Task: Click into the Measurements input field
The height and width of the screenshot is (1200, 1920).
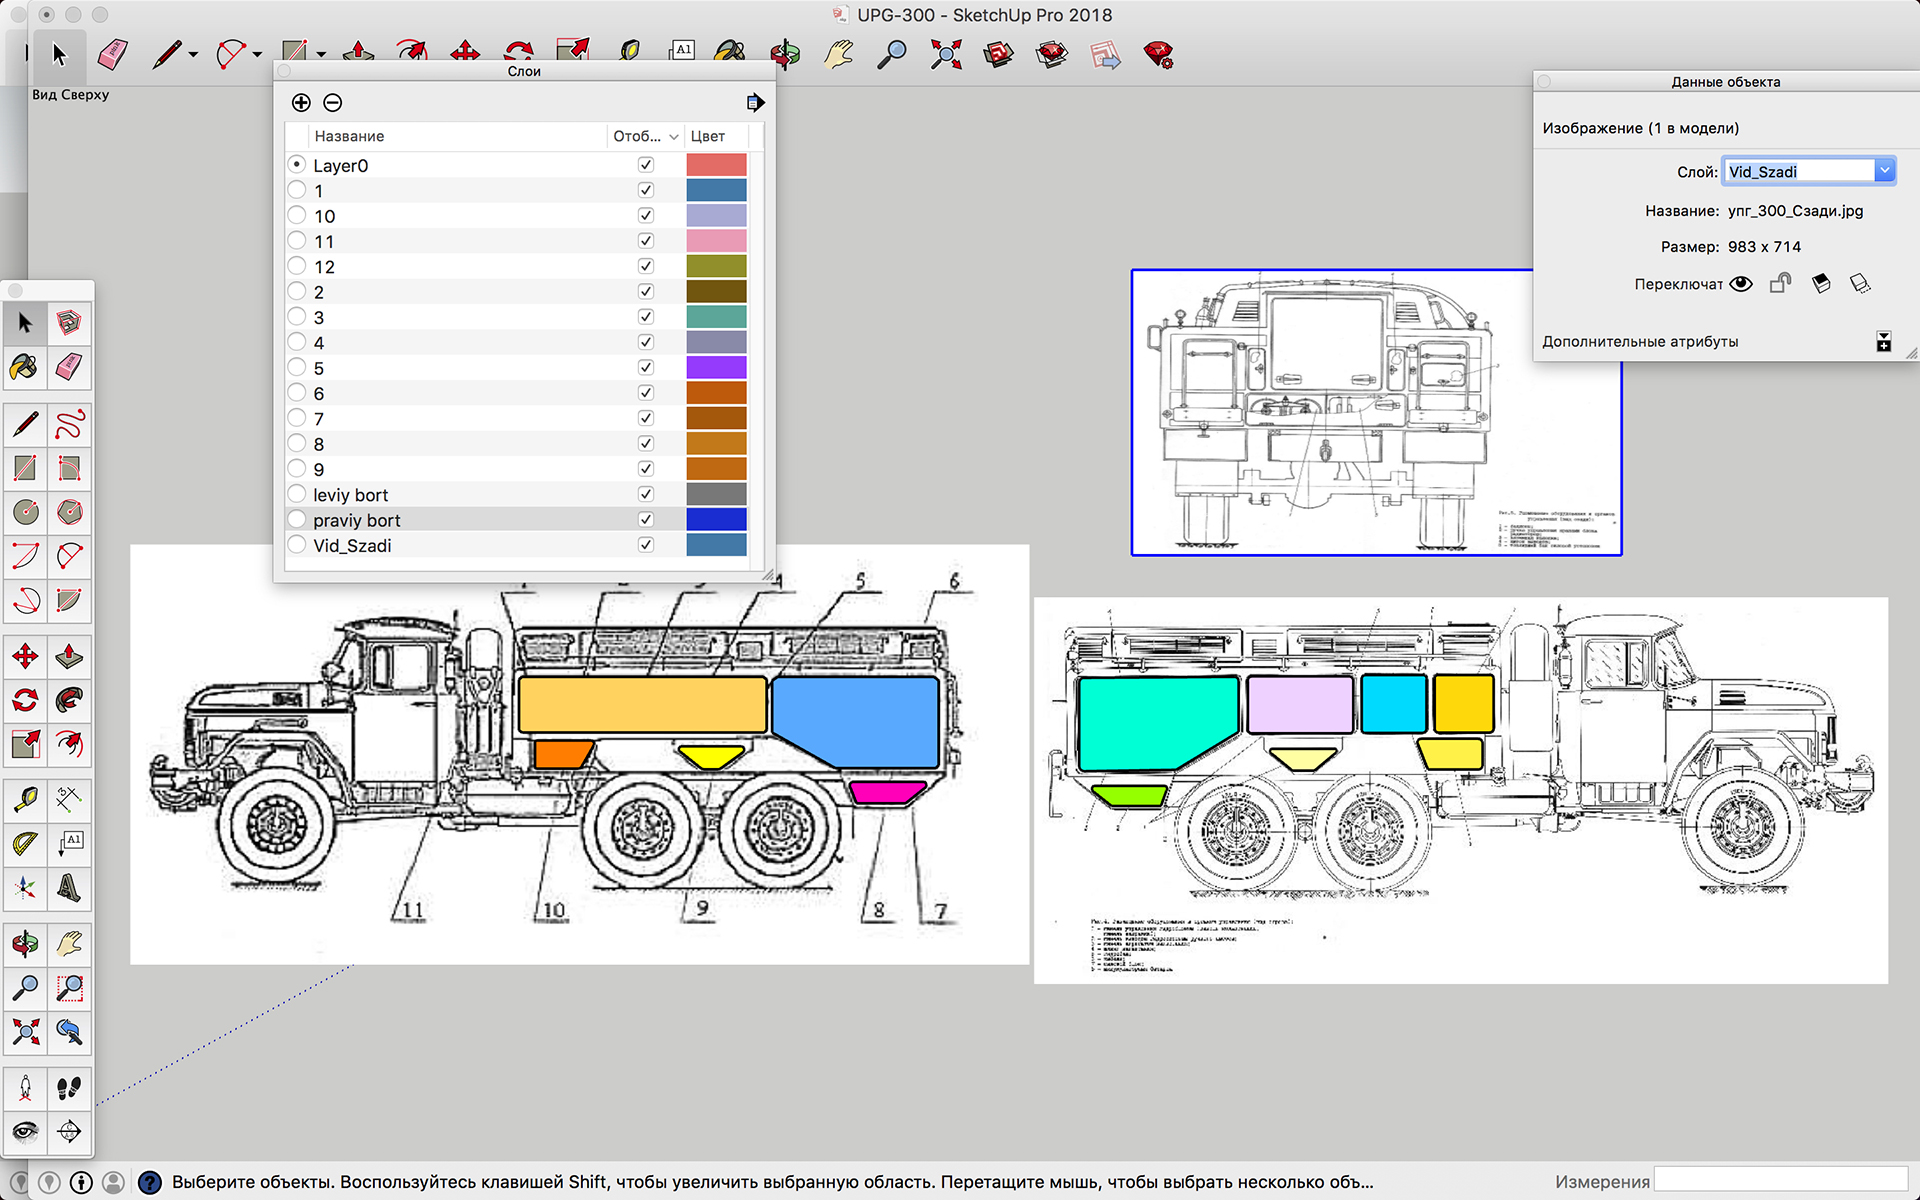Action: [1781, 1181]
